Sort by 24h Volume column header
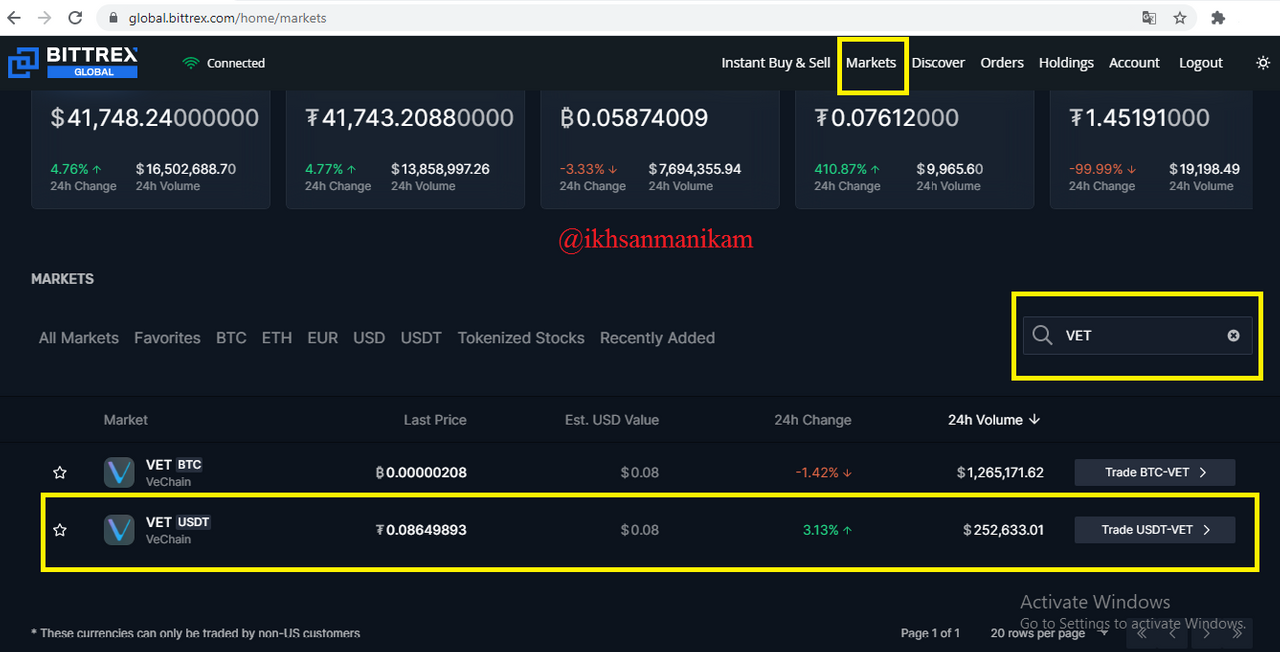This screenshot has width=1280, height=652. (x=994, y=420)
